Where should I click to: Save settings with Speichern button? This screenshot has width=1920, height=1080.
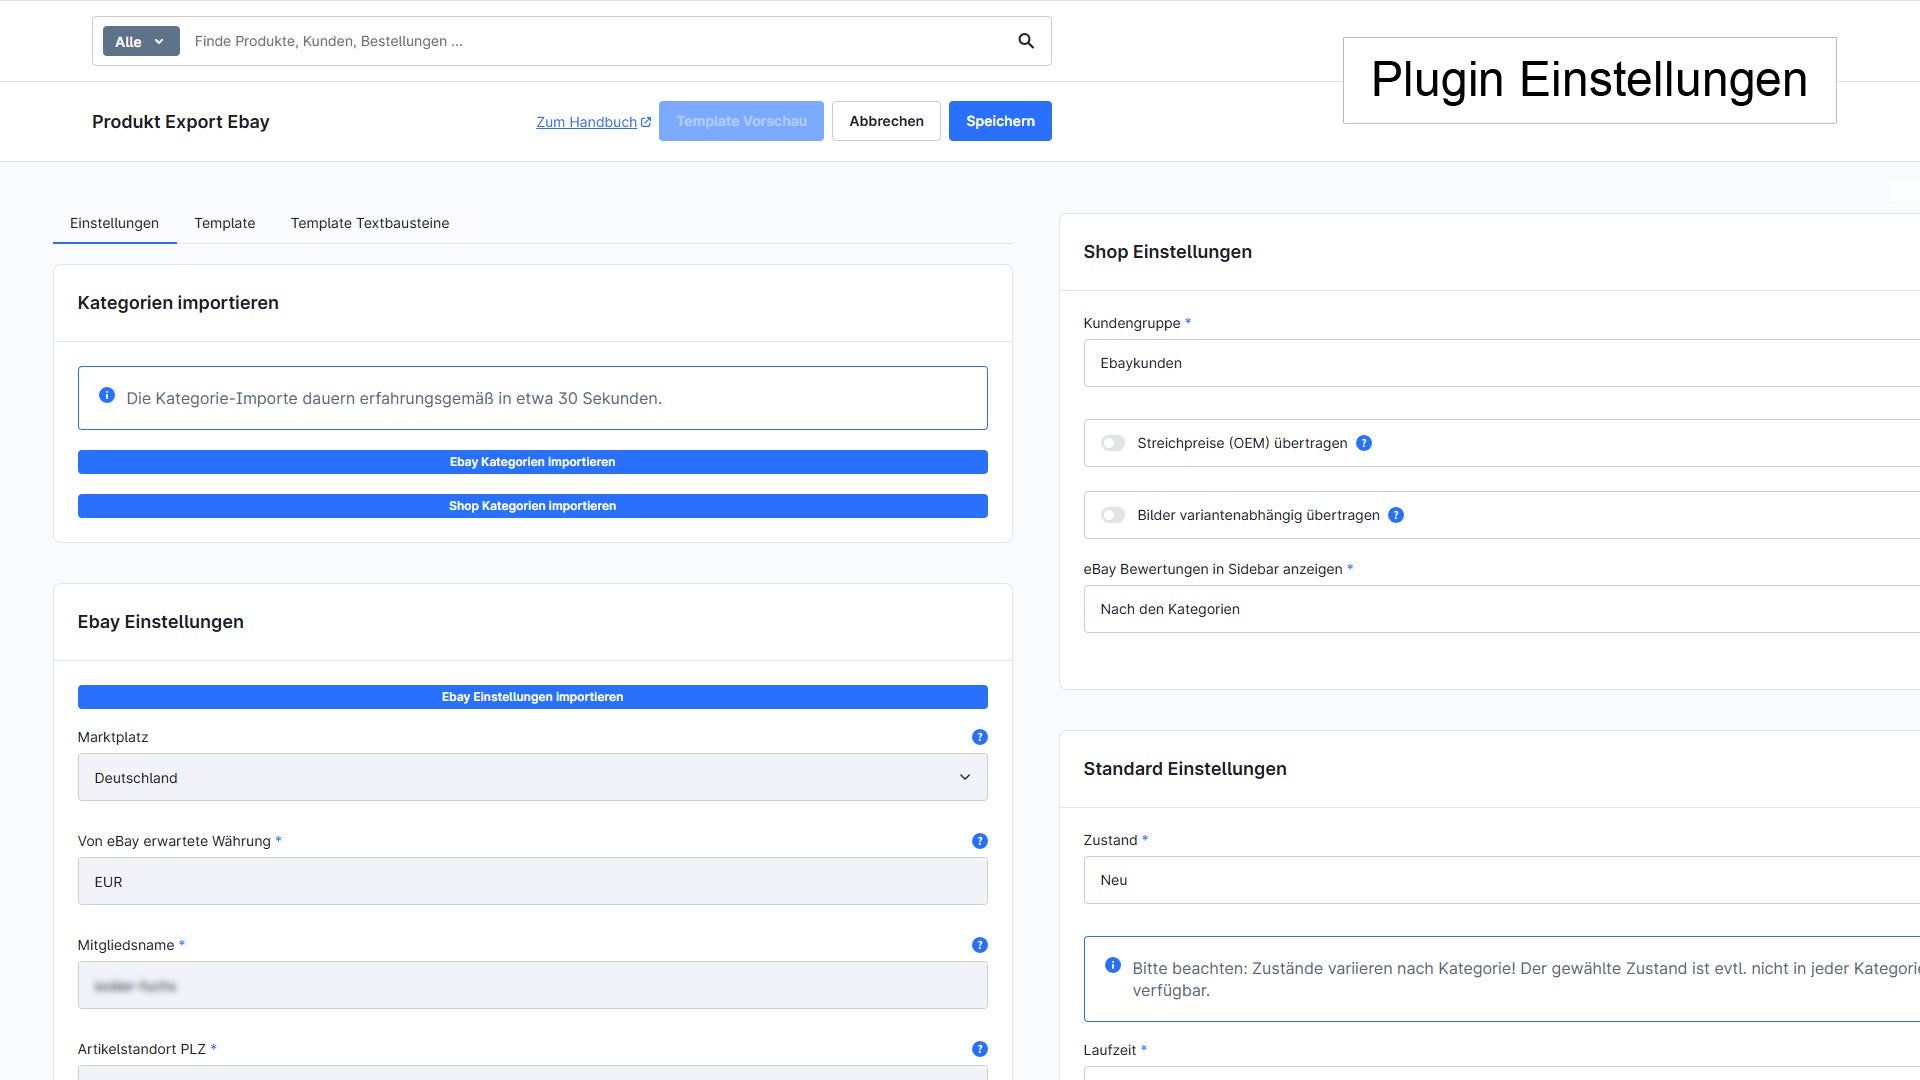coord(1000,121)
